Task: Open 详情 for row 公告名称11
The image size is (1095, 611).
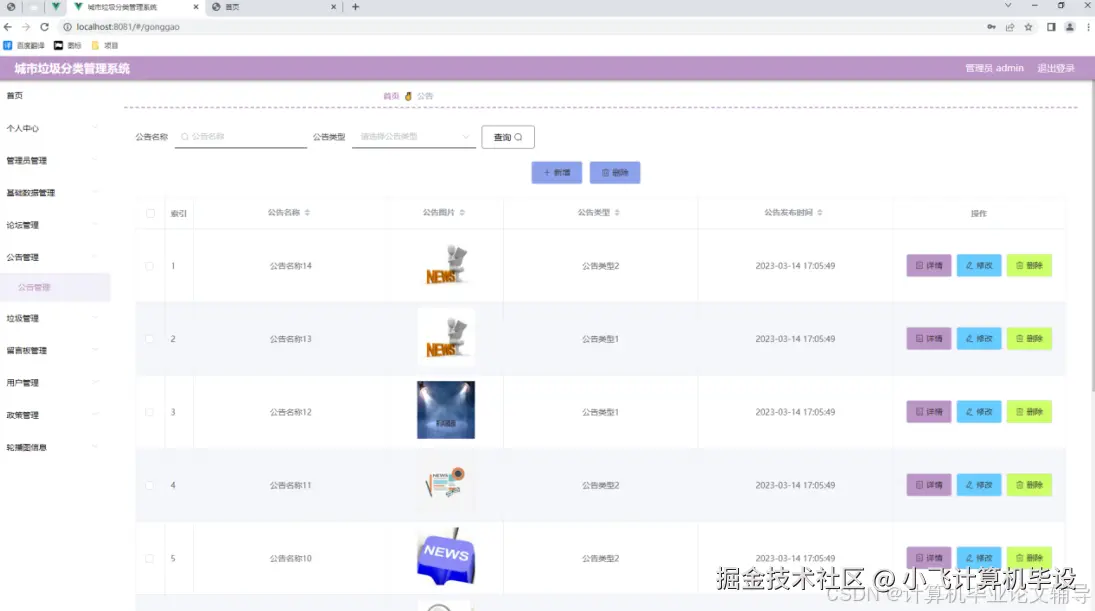Action: [929, 485]
